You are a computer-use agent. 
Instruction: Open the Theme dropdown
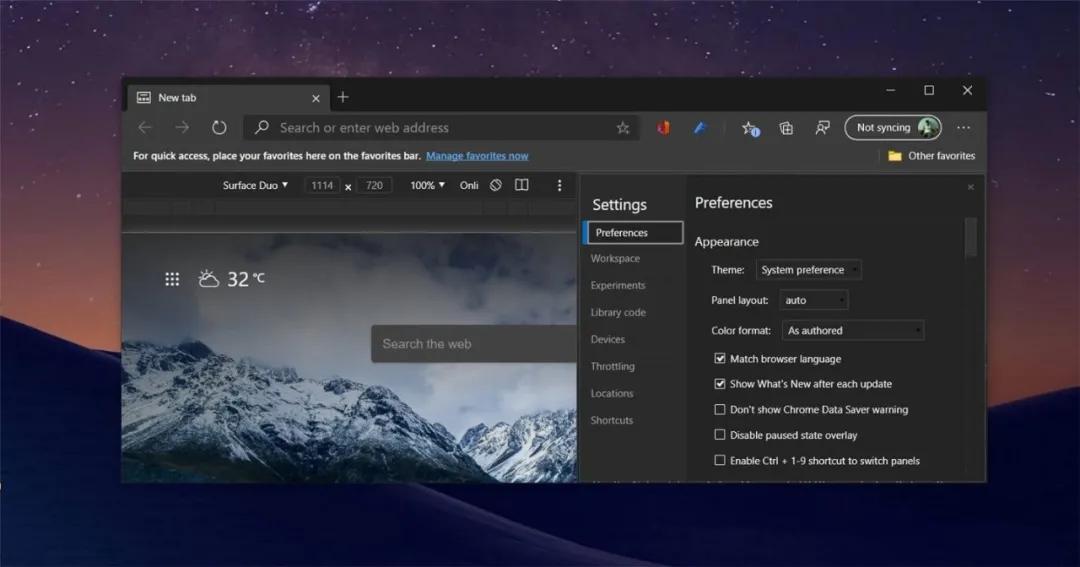point(808,270)
